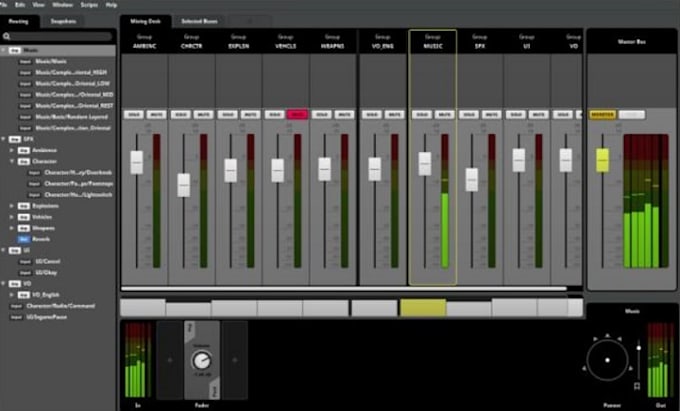Solo the CHRCTR group

[x=180, y=115]
